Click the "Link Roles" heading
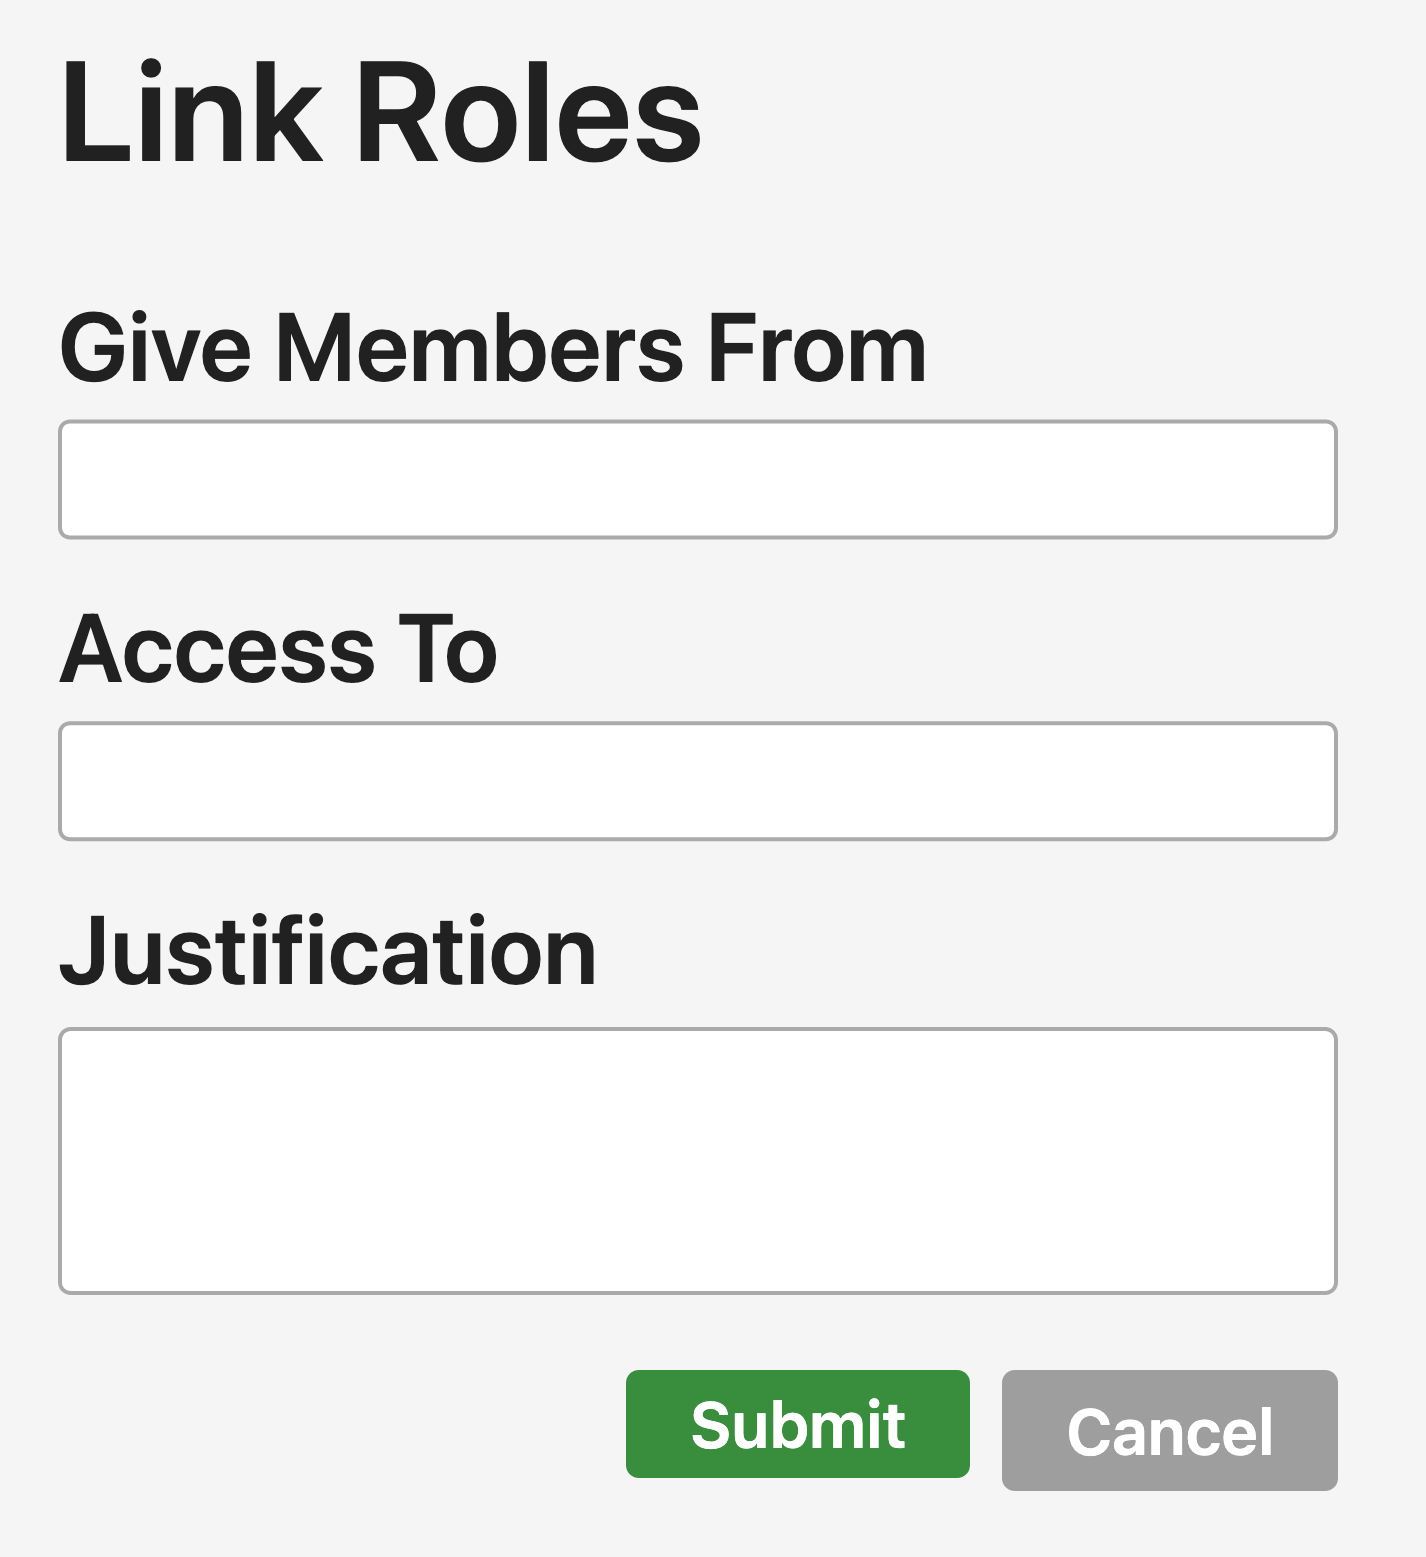1426x1557 pixels. (380, 113)
